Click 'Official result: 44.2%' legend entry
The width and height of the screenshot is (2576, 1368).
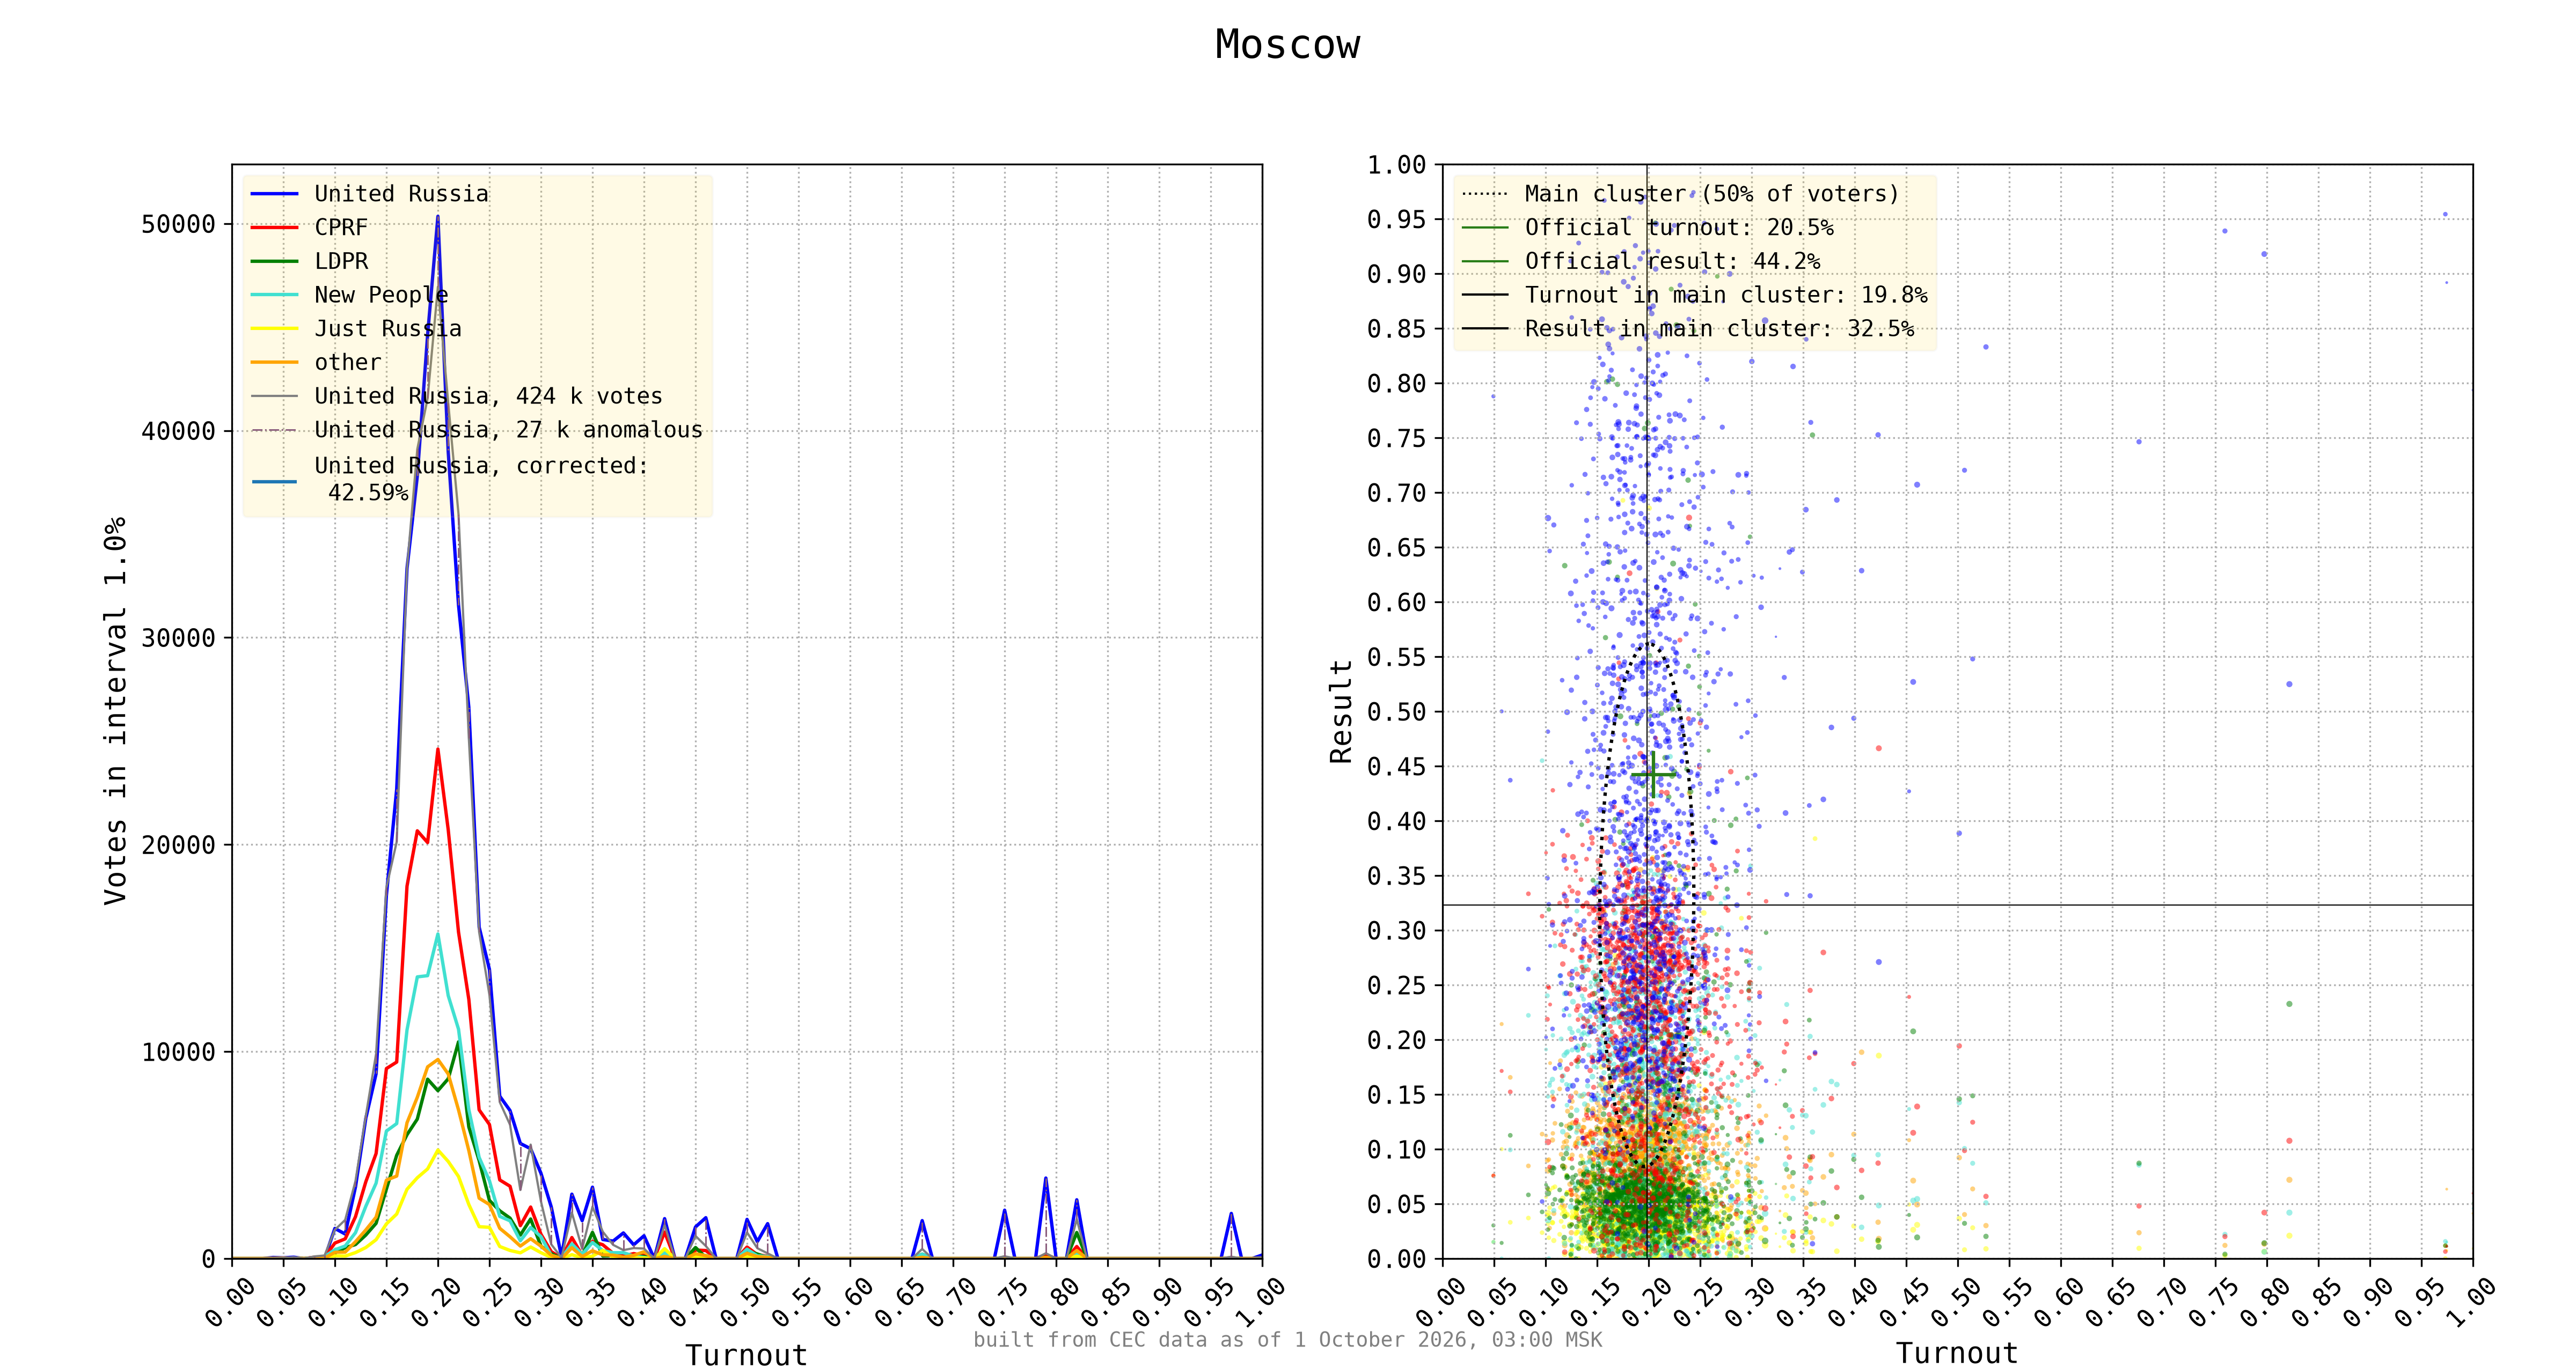click(1672, 261)
